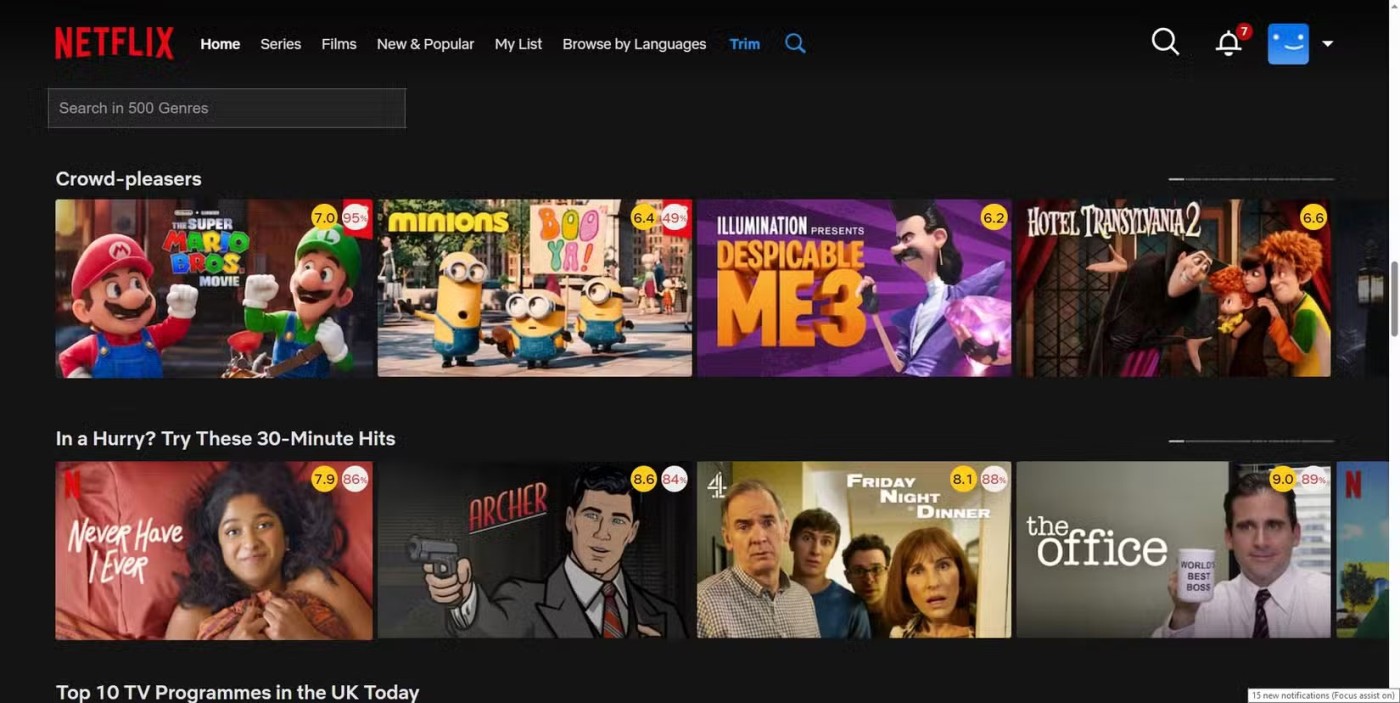Open My List

[x=518, y=44]
